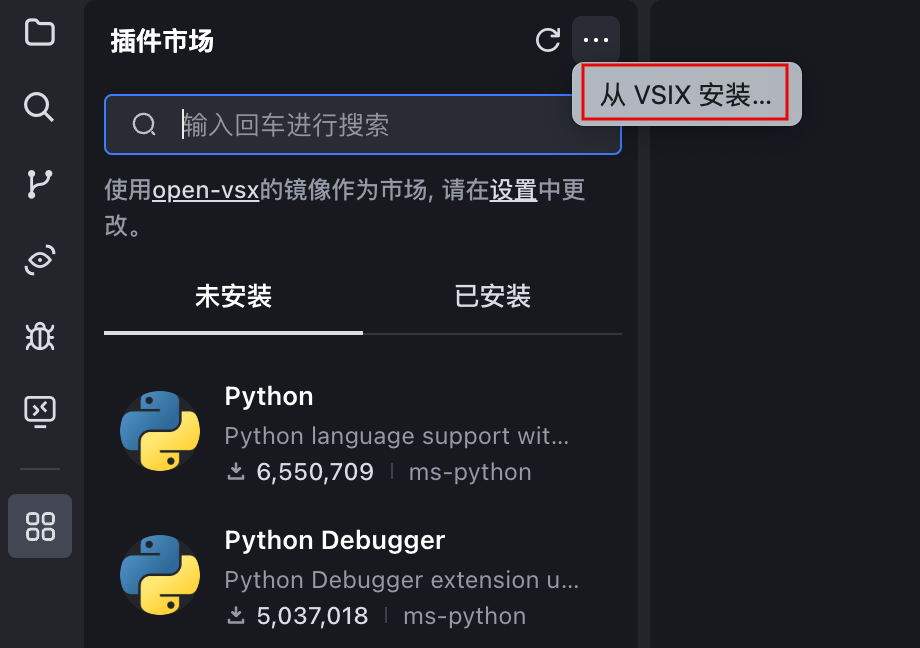This screenshot has height=648, width=920.
Task: Open the Python extension by its title
Action: tap(268, 397)
